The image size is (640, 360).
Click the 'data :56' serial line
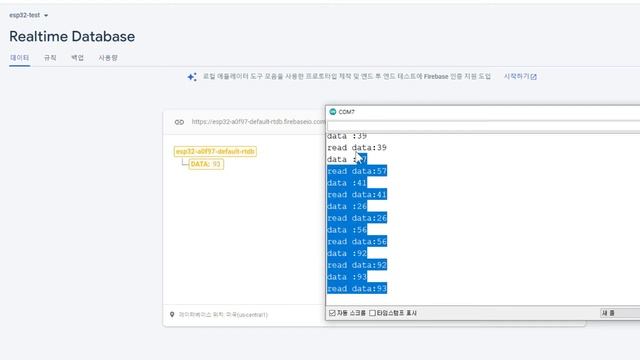click(347, 230)
